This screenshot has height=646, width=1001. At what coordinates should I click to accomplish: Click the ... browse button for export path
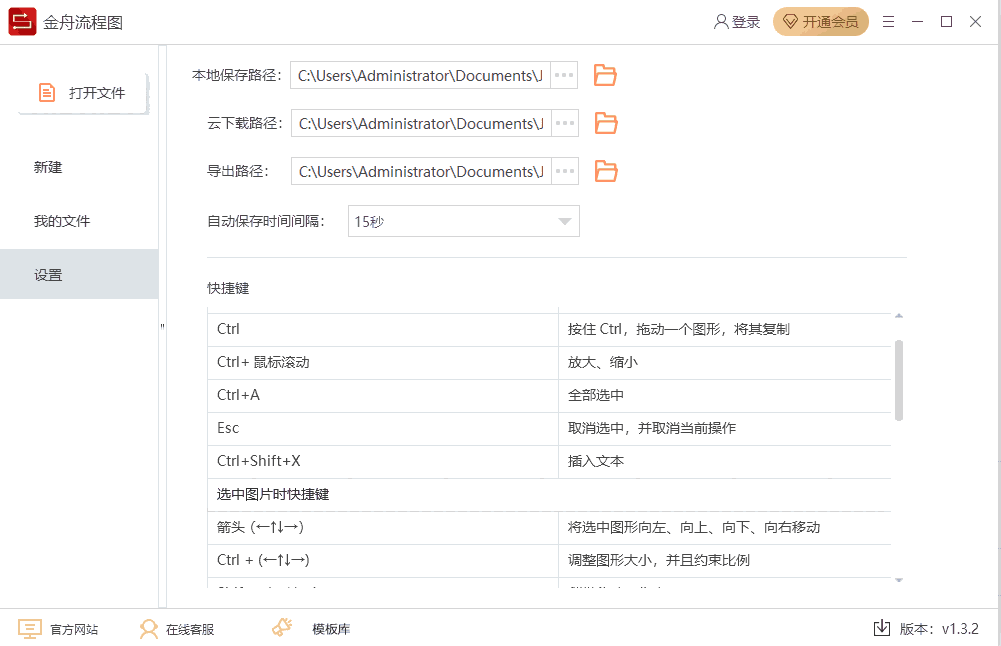(x=564, y=171)
